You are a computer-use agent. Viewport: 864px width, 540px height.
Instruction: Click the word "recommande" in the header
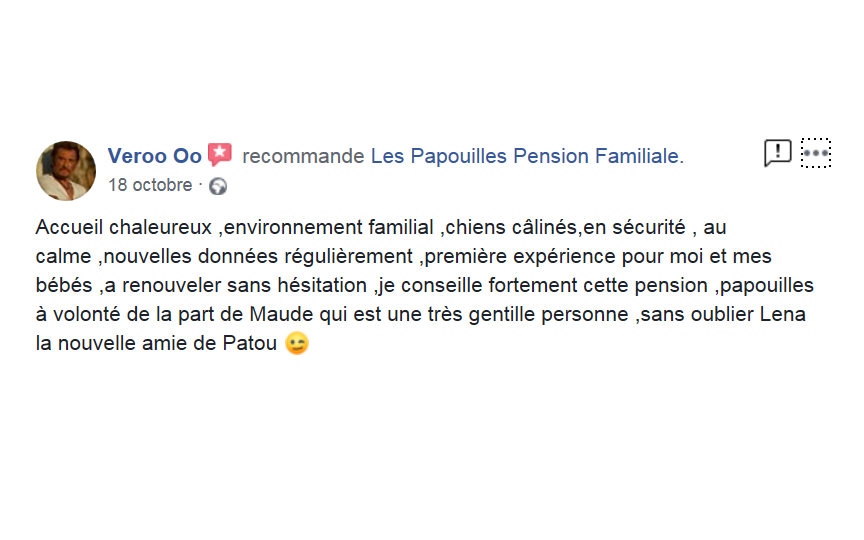click(x=303, y=156)
